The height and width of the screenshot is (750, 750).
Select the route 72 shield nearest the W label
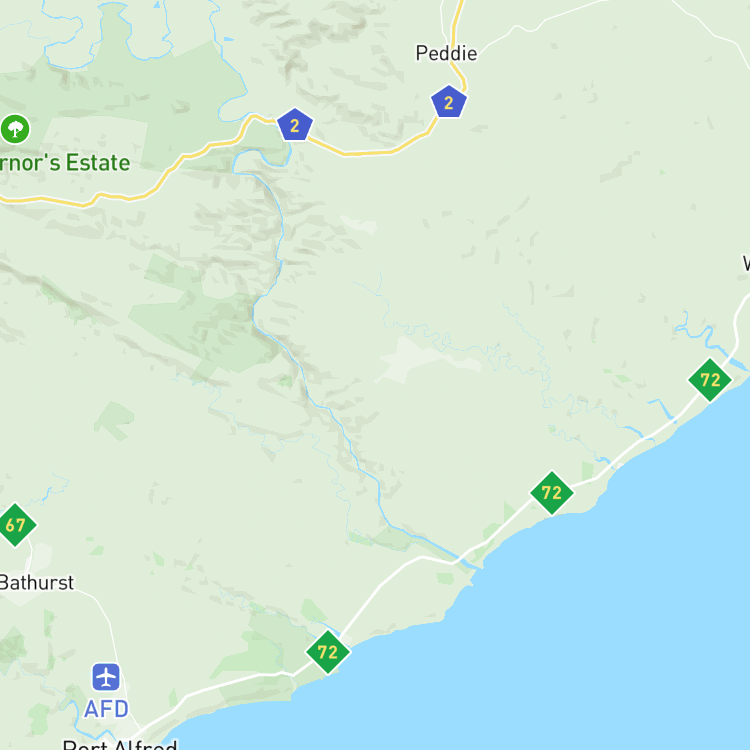tap(710, 380)
